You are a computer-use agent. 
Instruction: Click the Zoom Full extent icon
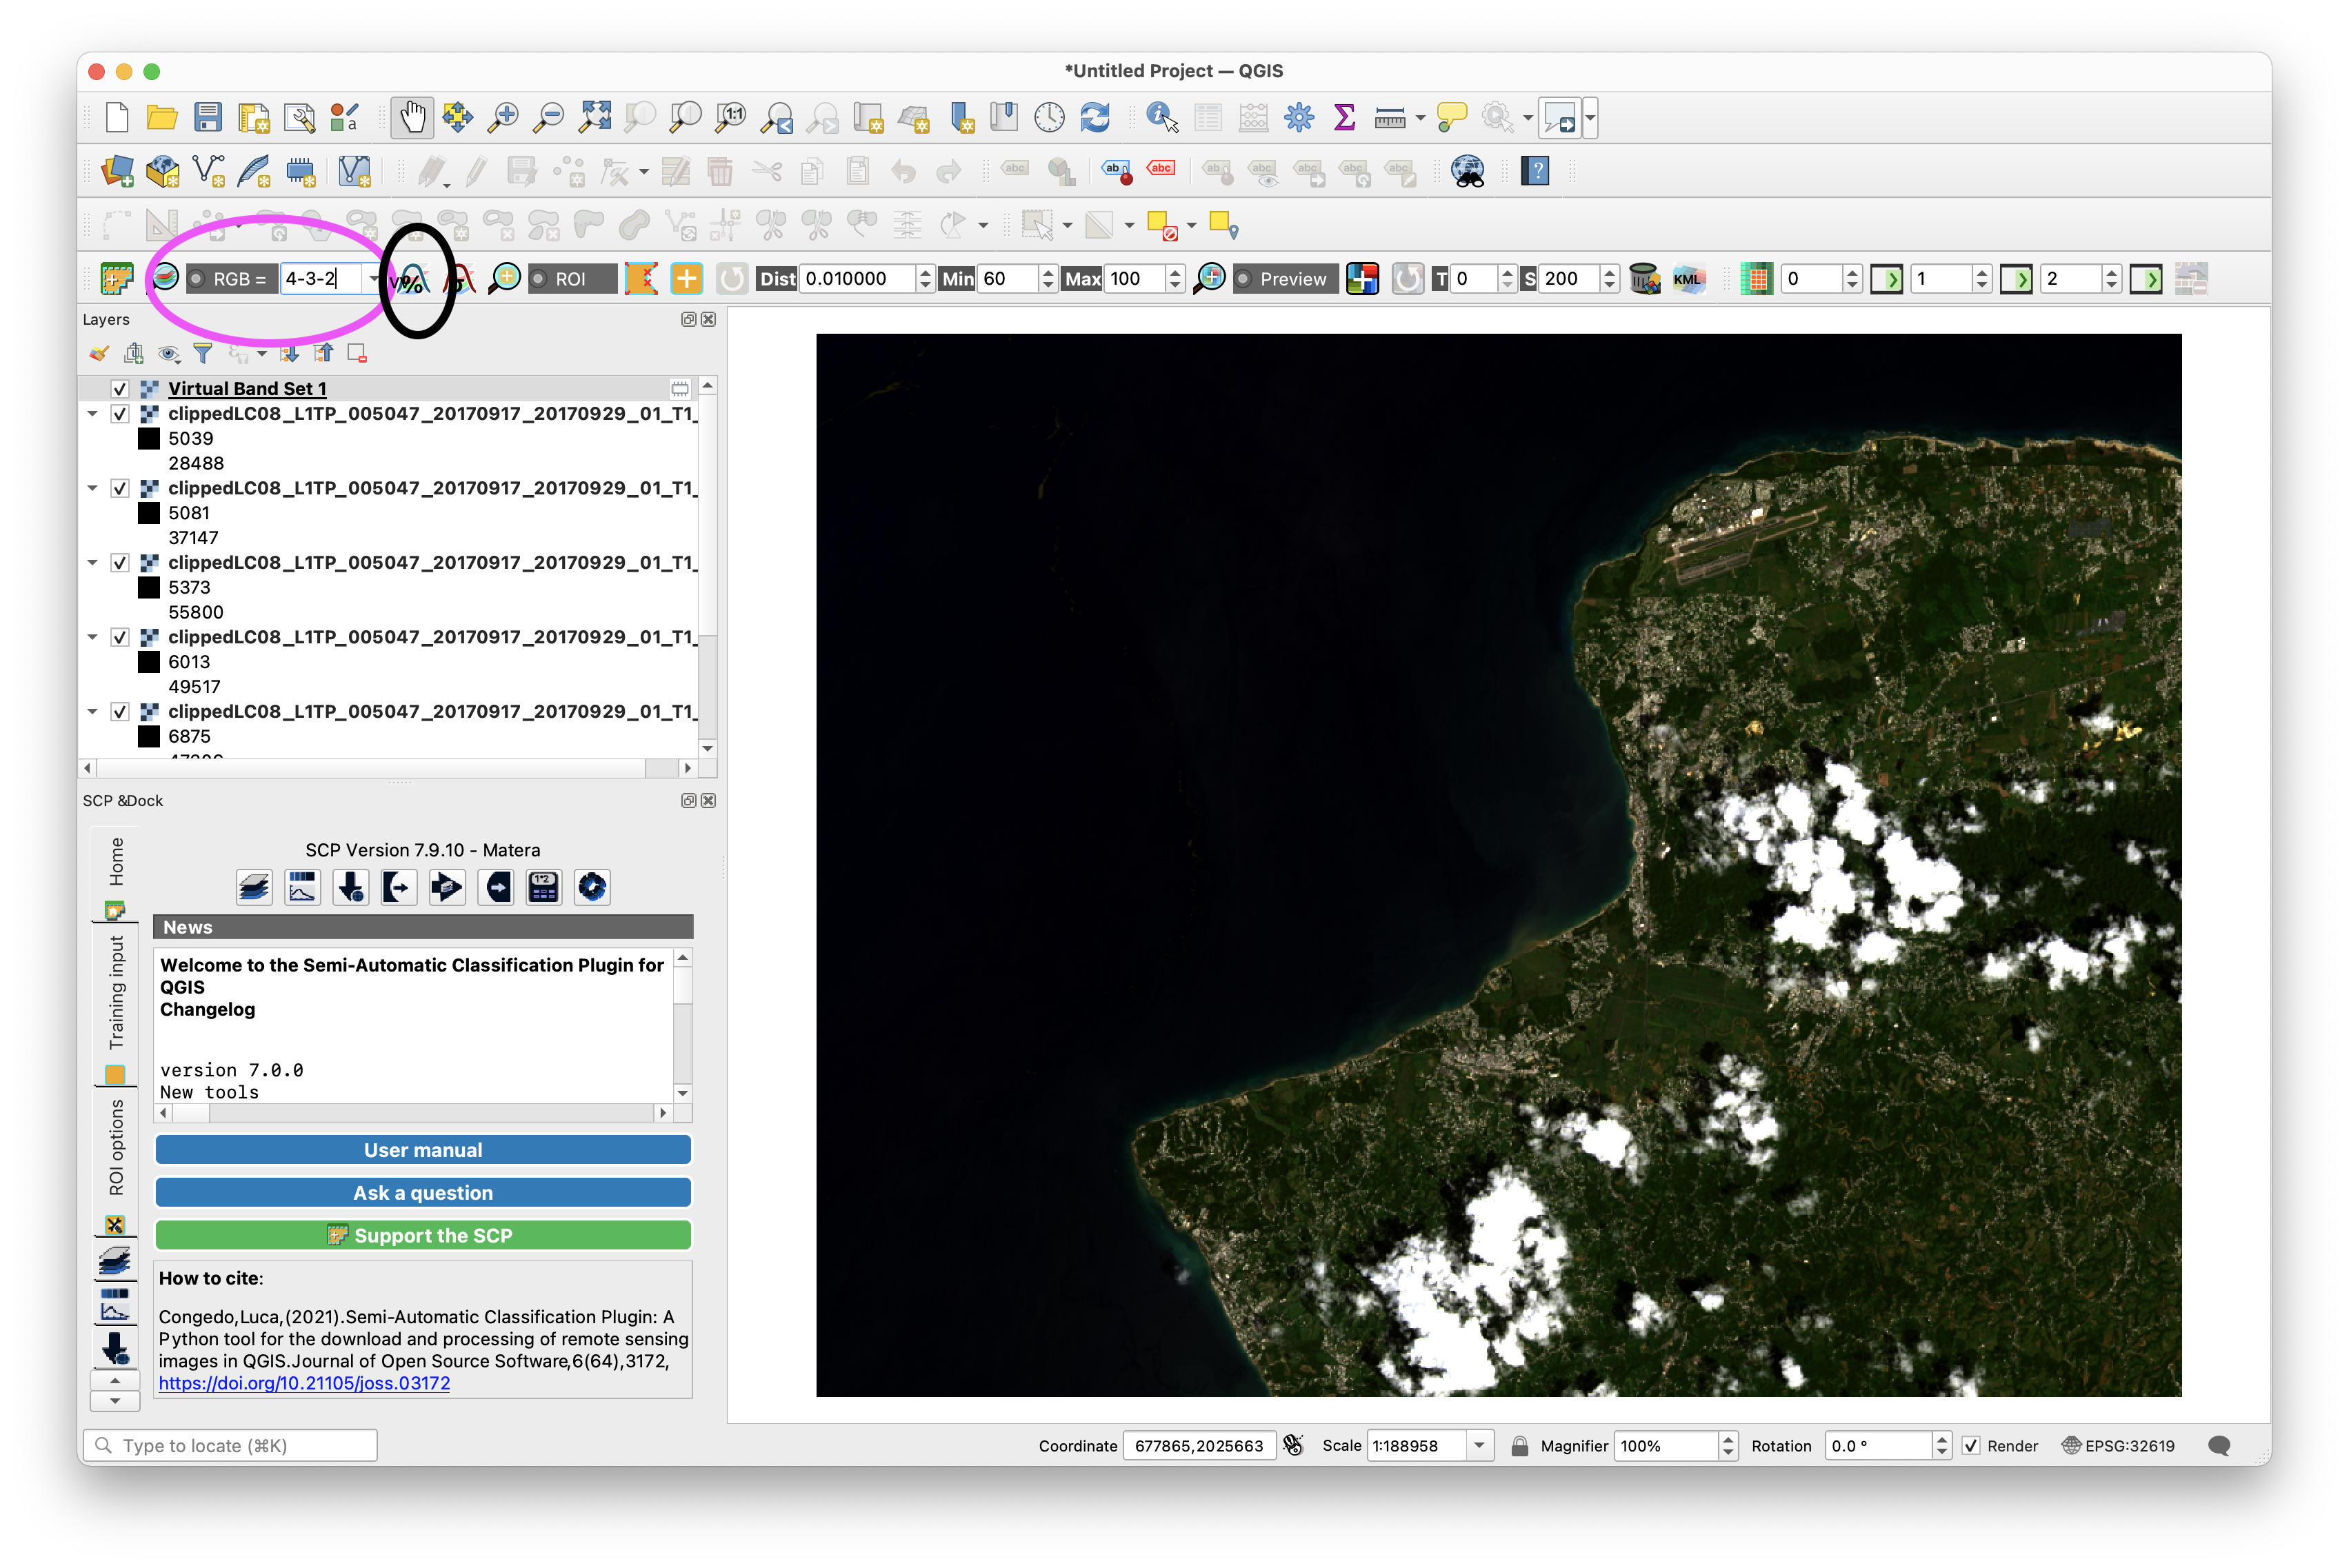coord(595,118)
